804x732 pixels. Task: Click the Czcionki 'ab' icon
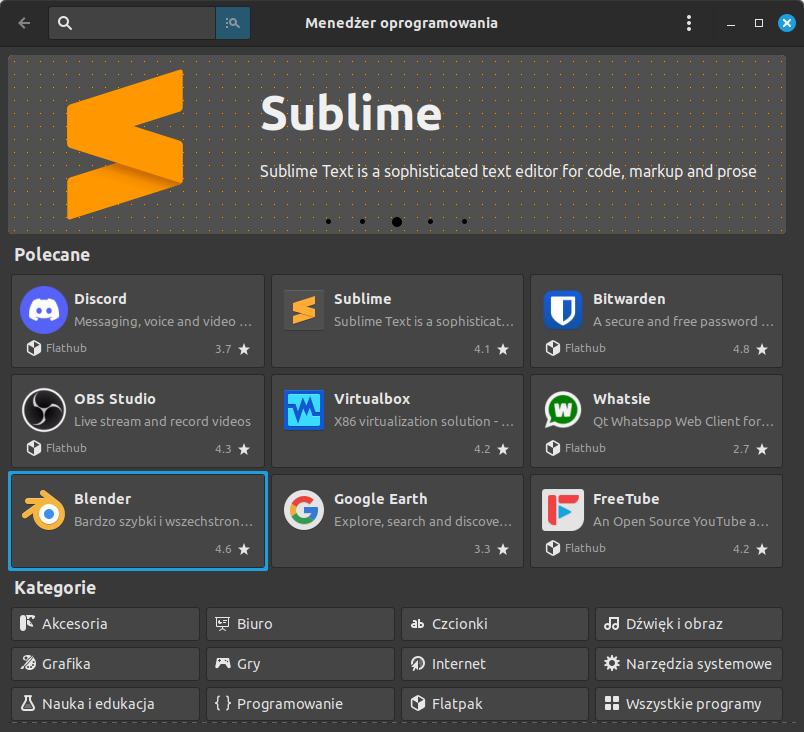[417, 624]
